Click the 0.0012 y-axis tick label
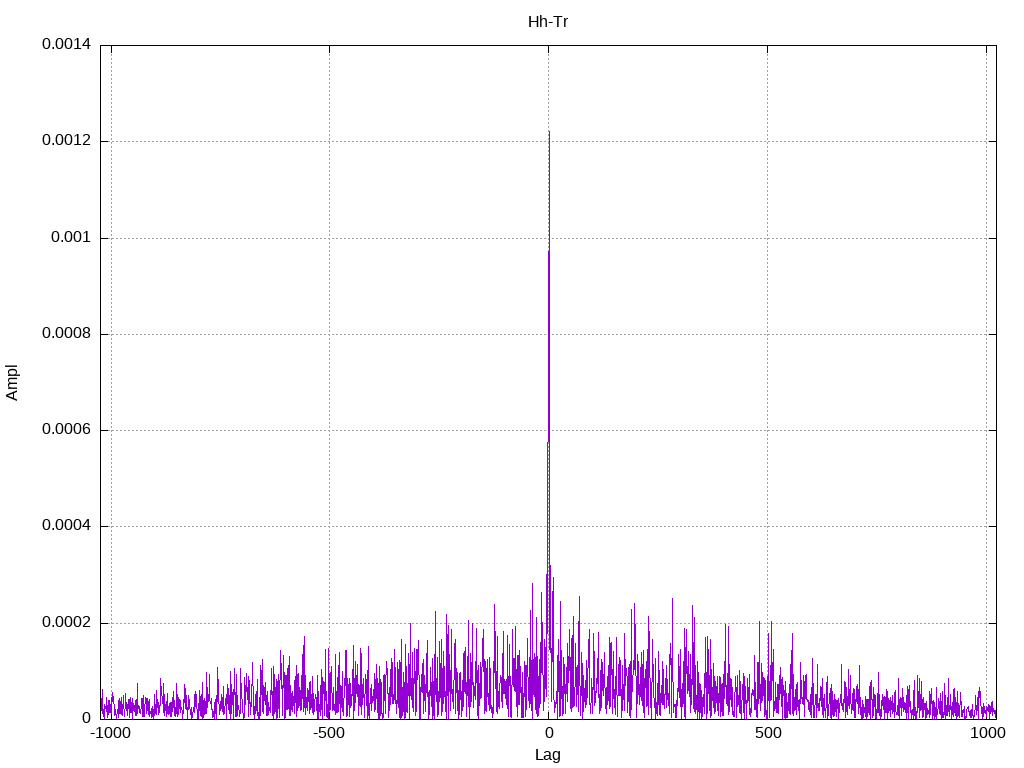 67,140
